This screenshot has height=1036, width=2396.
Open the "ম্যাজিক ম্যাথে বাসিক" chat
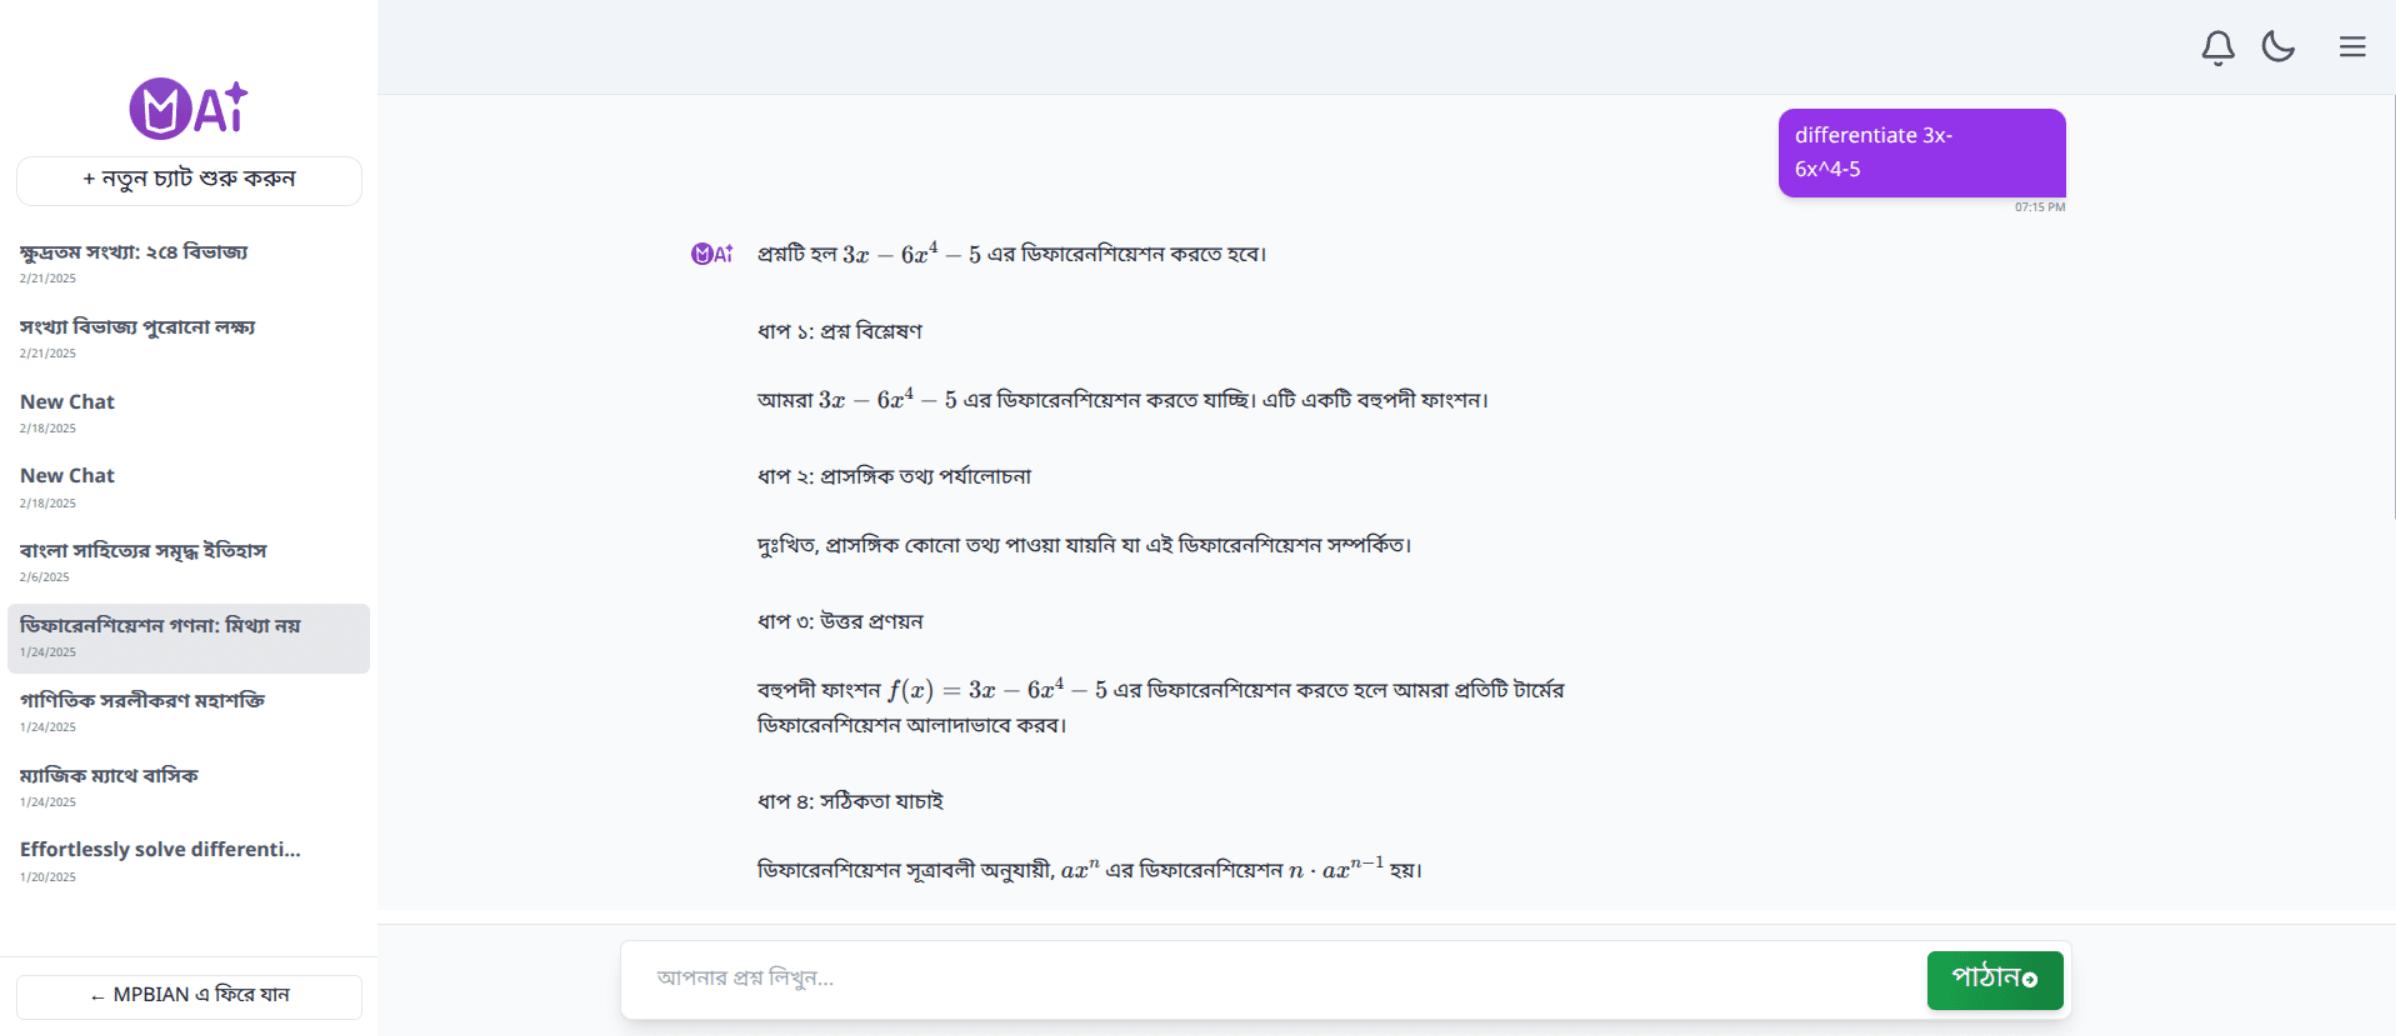(x=109, y=775)
